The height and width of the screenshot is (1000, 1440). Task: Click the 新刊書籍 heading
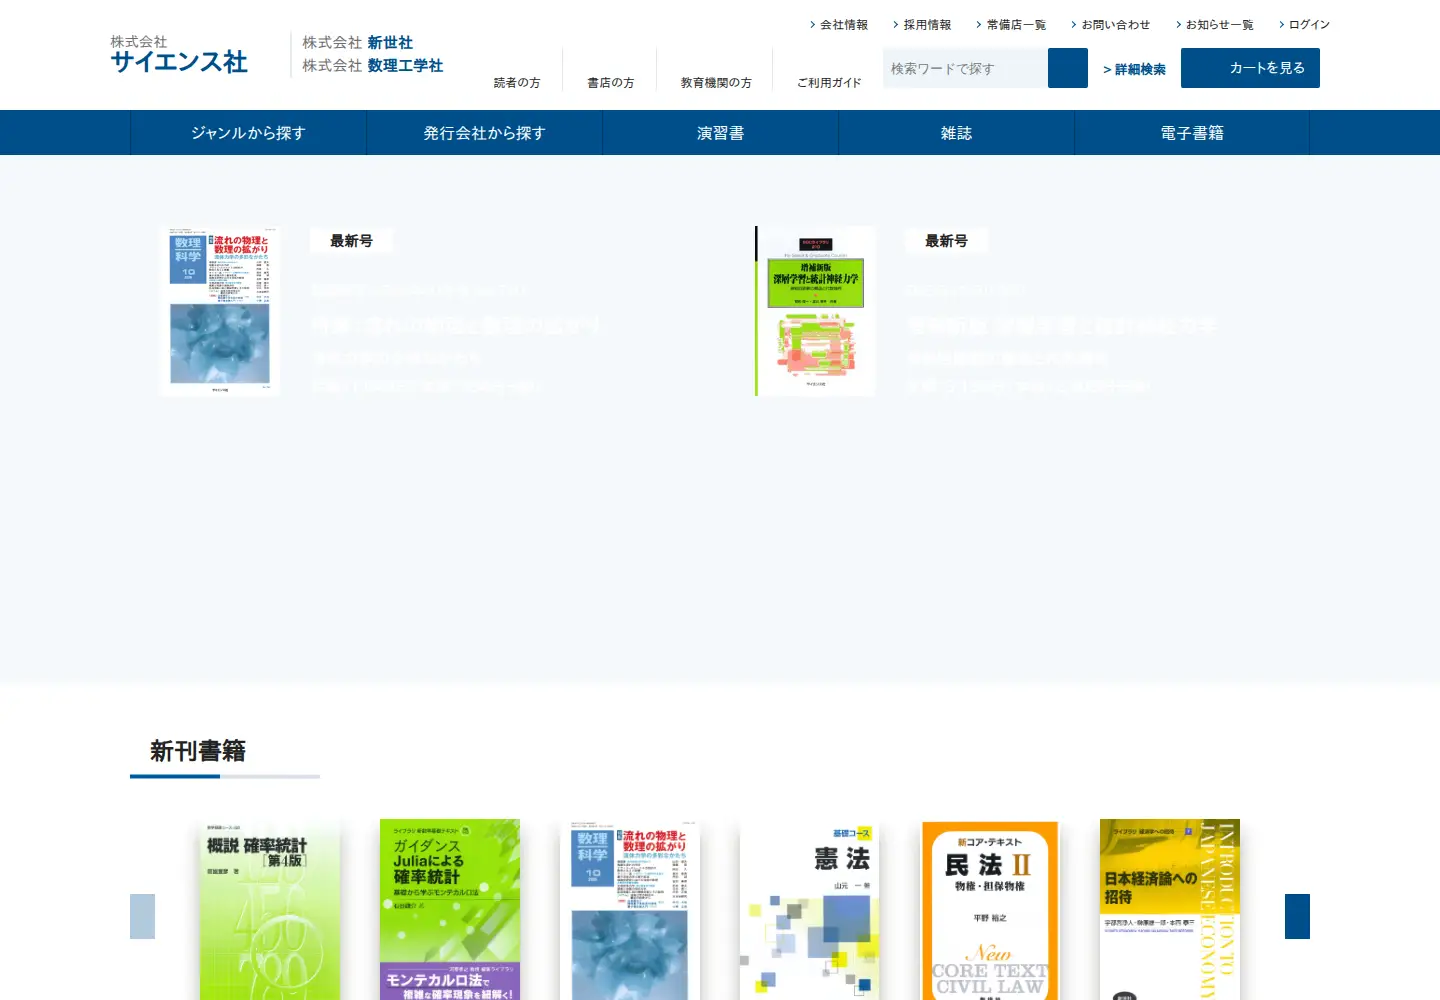(198, 751)
